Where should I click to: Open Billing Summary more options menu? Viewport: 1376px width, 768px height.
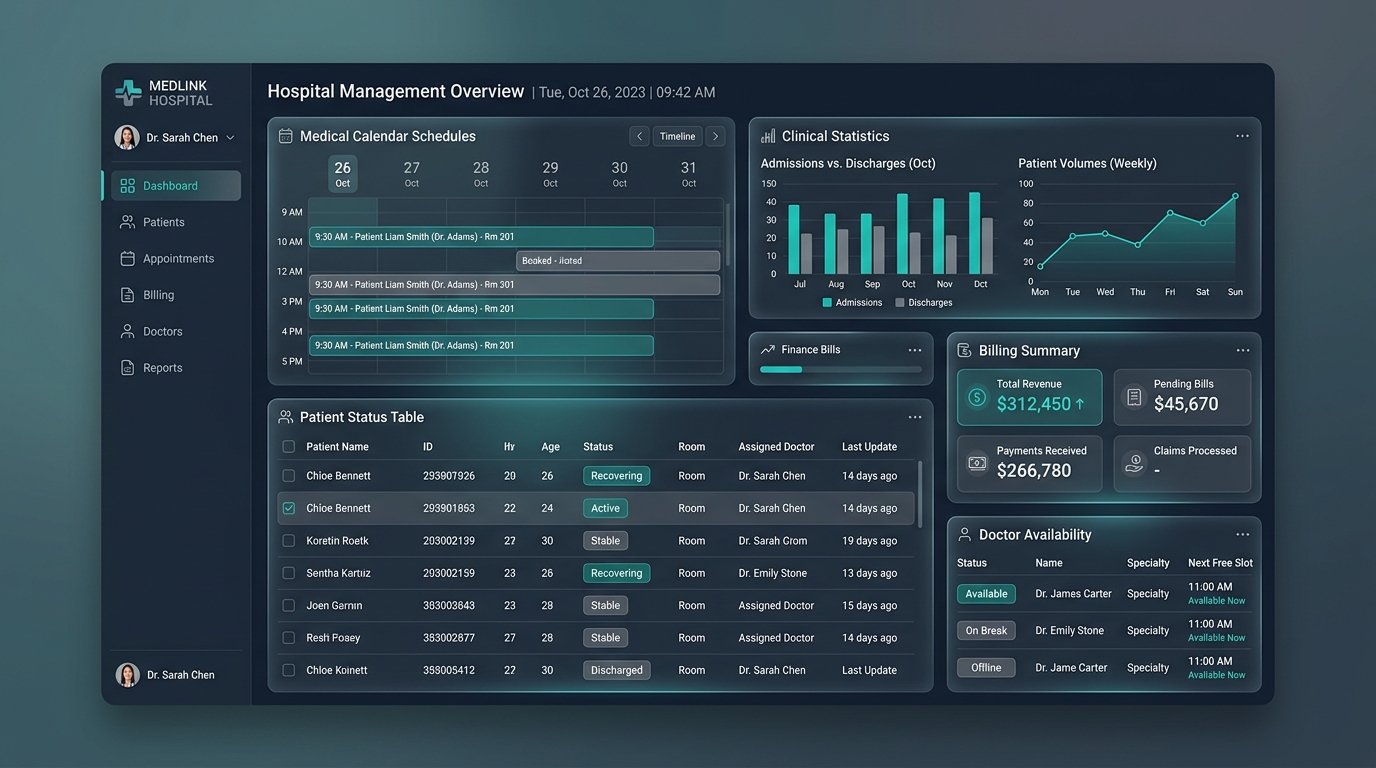(x=1242, y=350)
